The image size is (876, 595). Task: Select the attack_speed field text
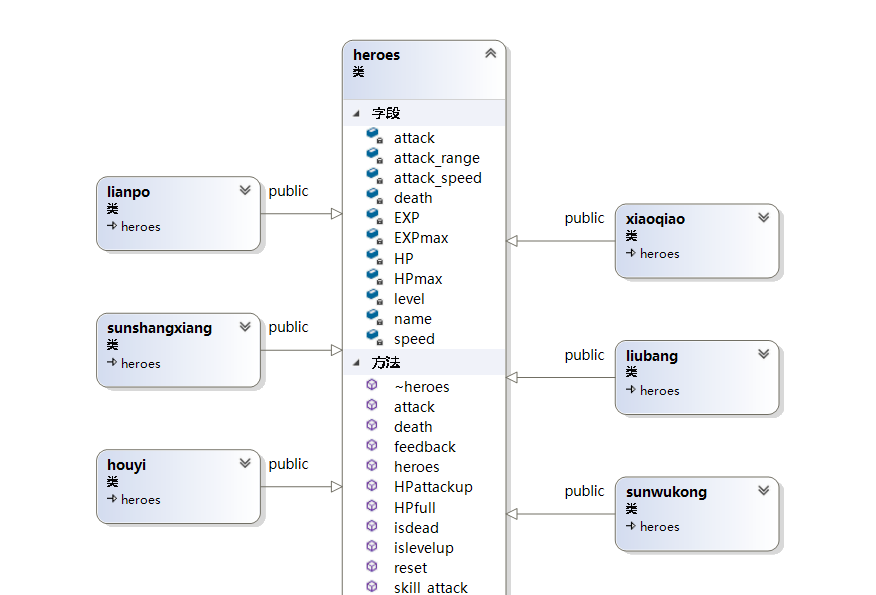click(437, 178)
